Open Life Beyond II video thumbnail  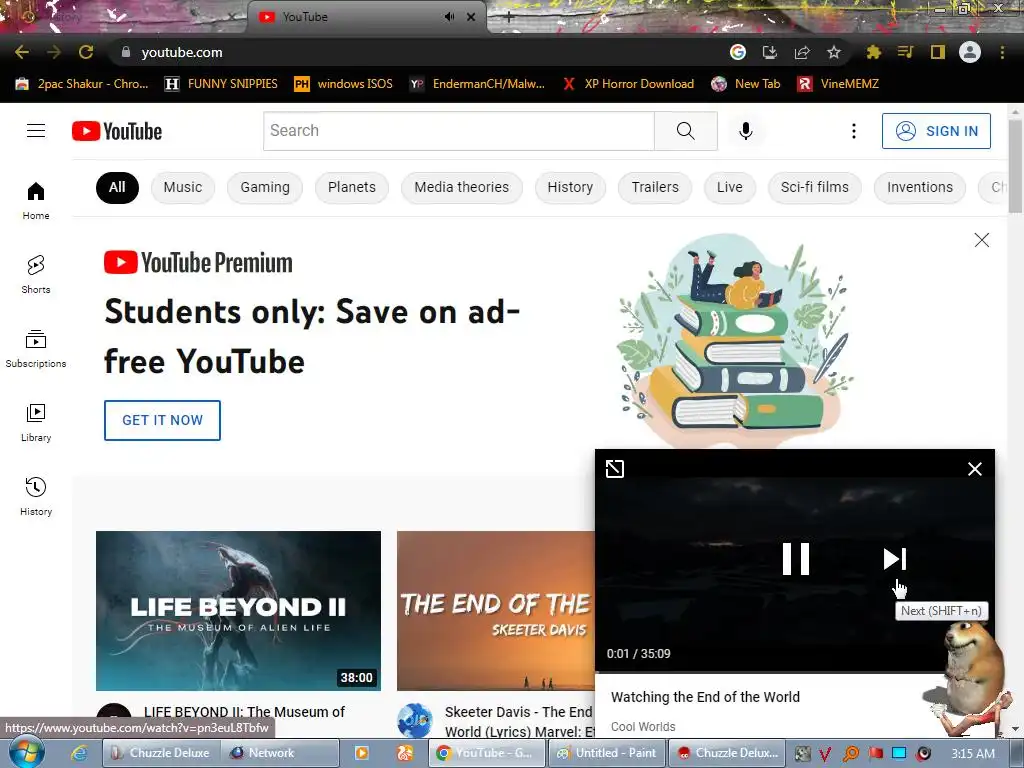pyautogui.click(x=238, y=611)
